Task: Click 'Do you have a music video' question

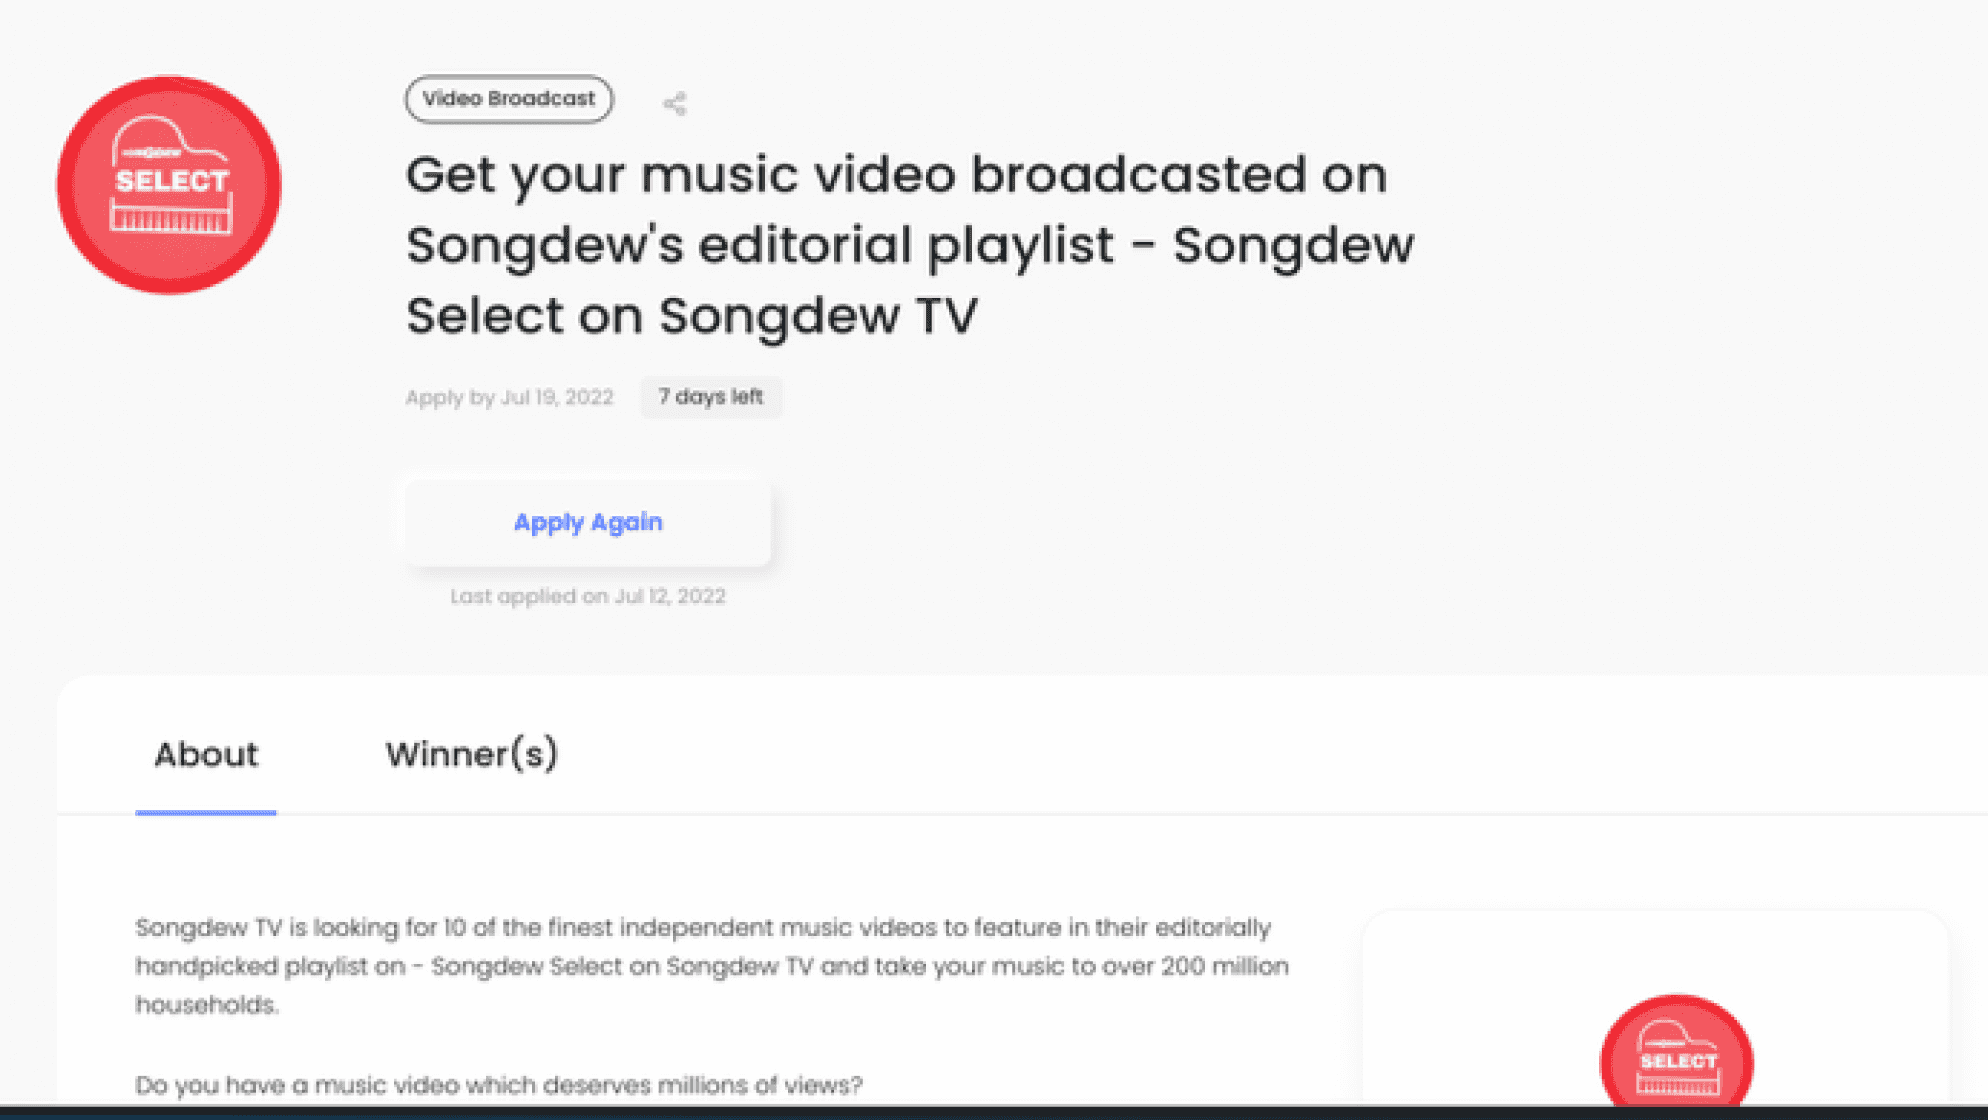Action: click(498, 1085)
